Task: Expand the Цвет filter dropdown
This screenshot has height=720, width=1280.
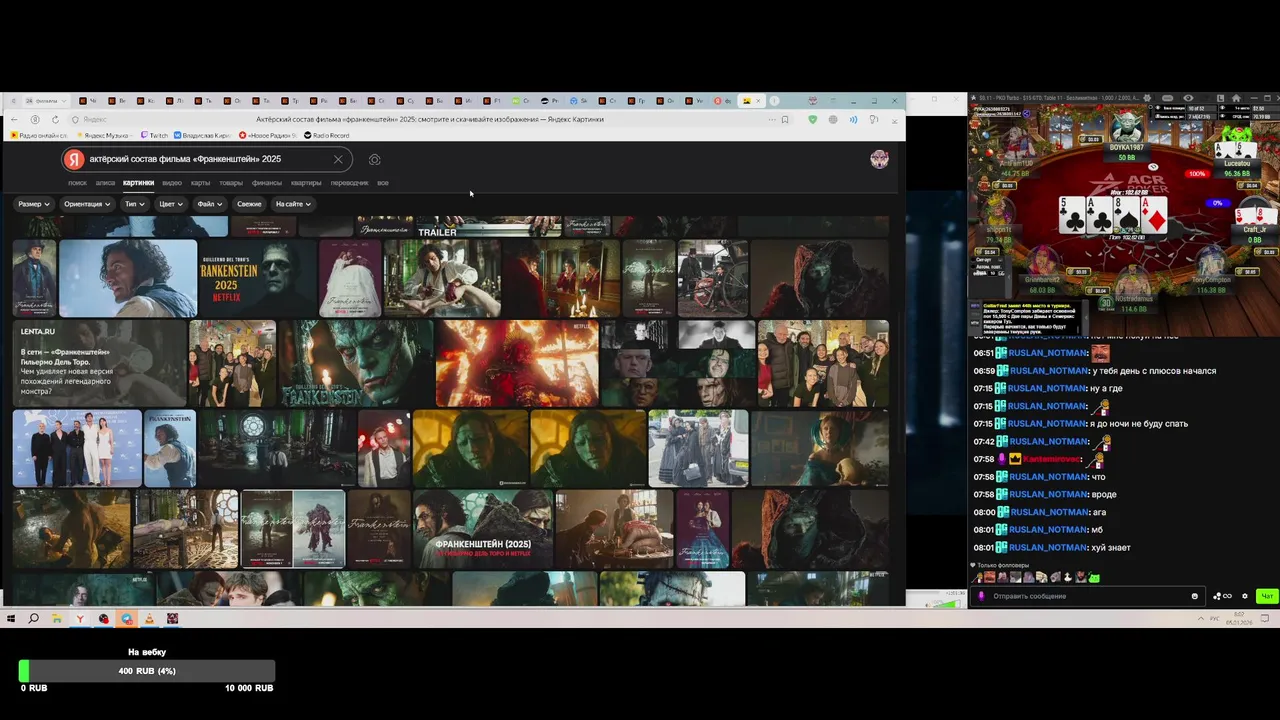Action: click(x=171, y=204)
